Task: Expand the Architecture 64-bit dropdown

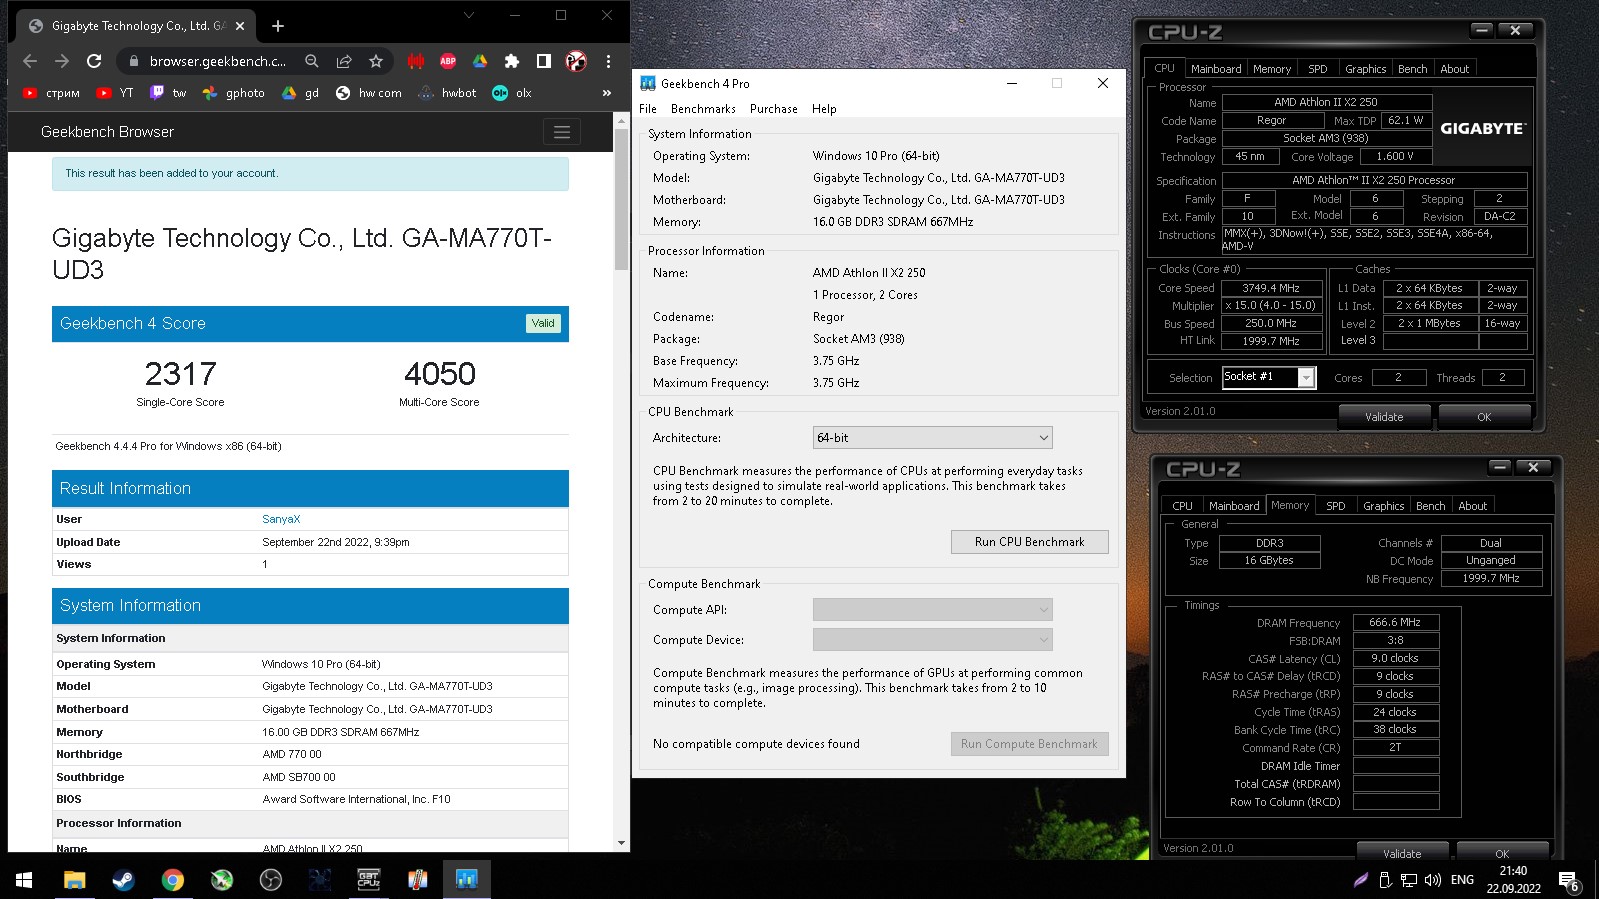Action: (932, 438)
